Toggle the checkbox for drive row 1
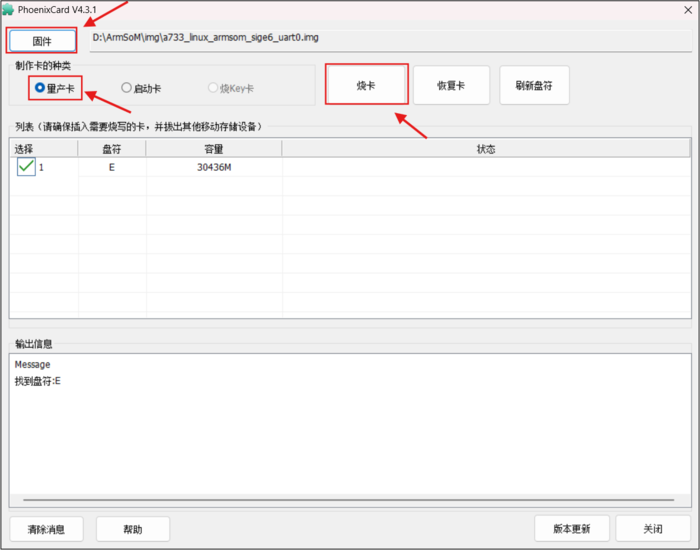The image size is (700, 550). (26, 167)
